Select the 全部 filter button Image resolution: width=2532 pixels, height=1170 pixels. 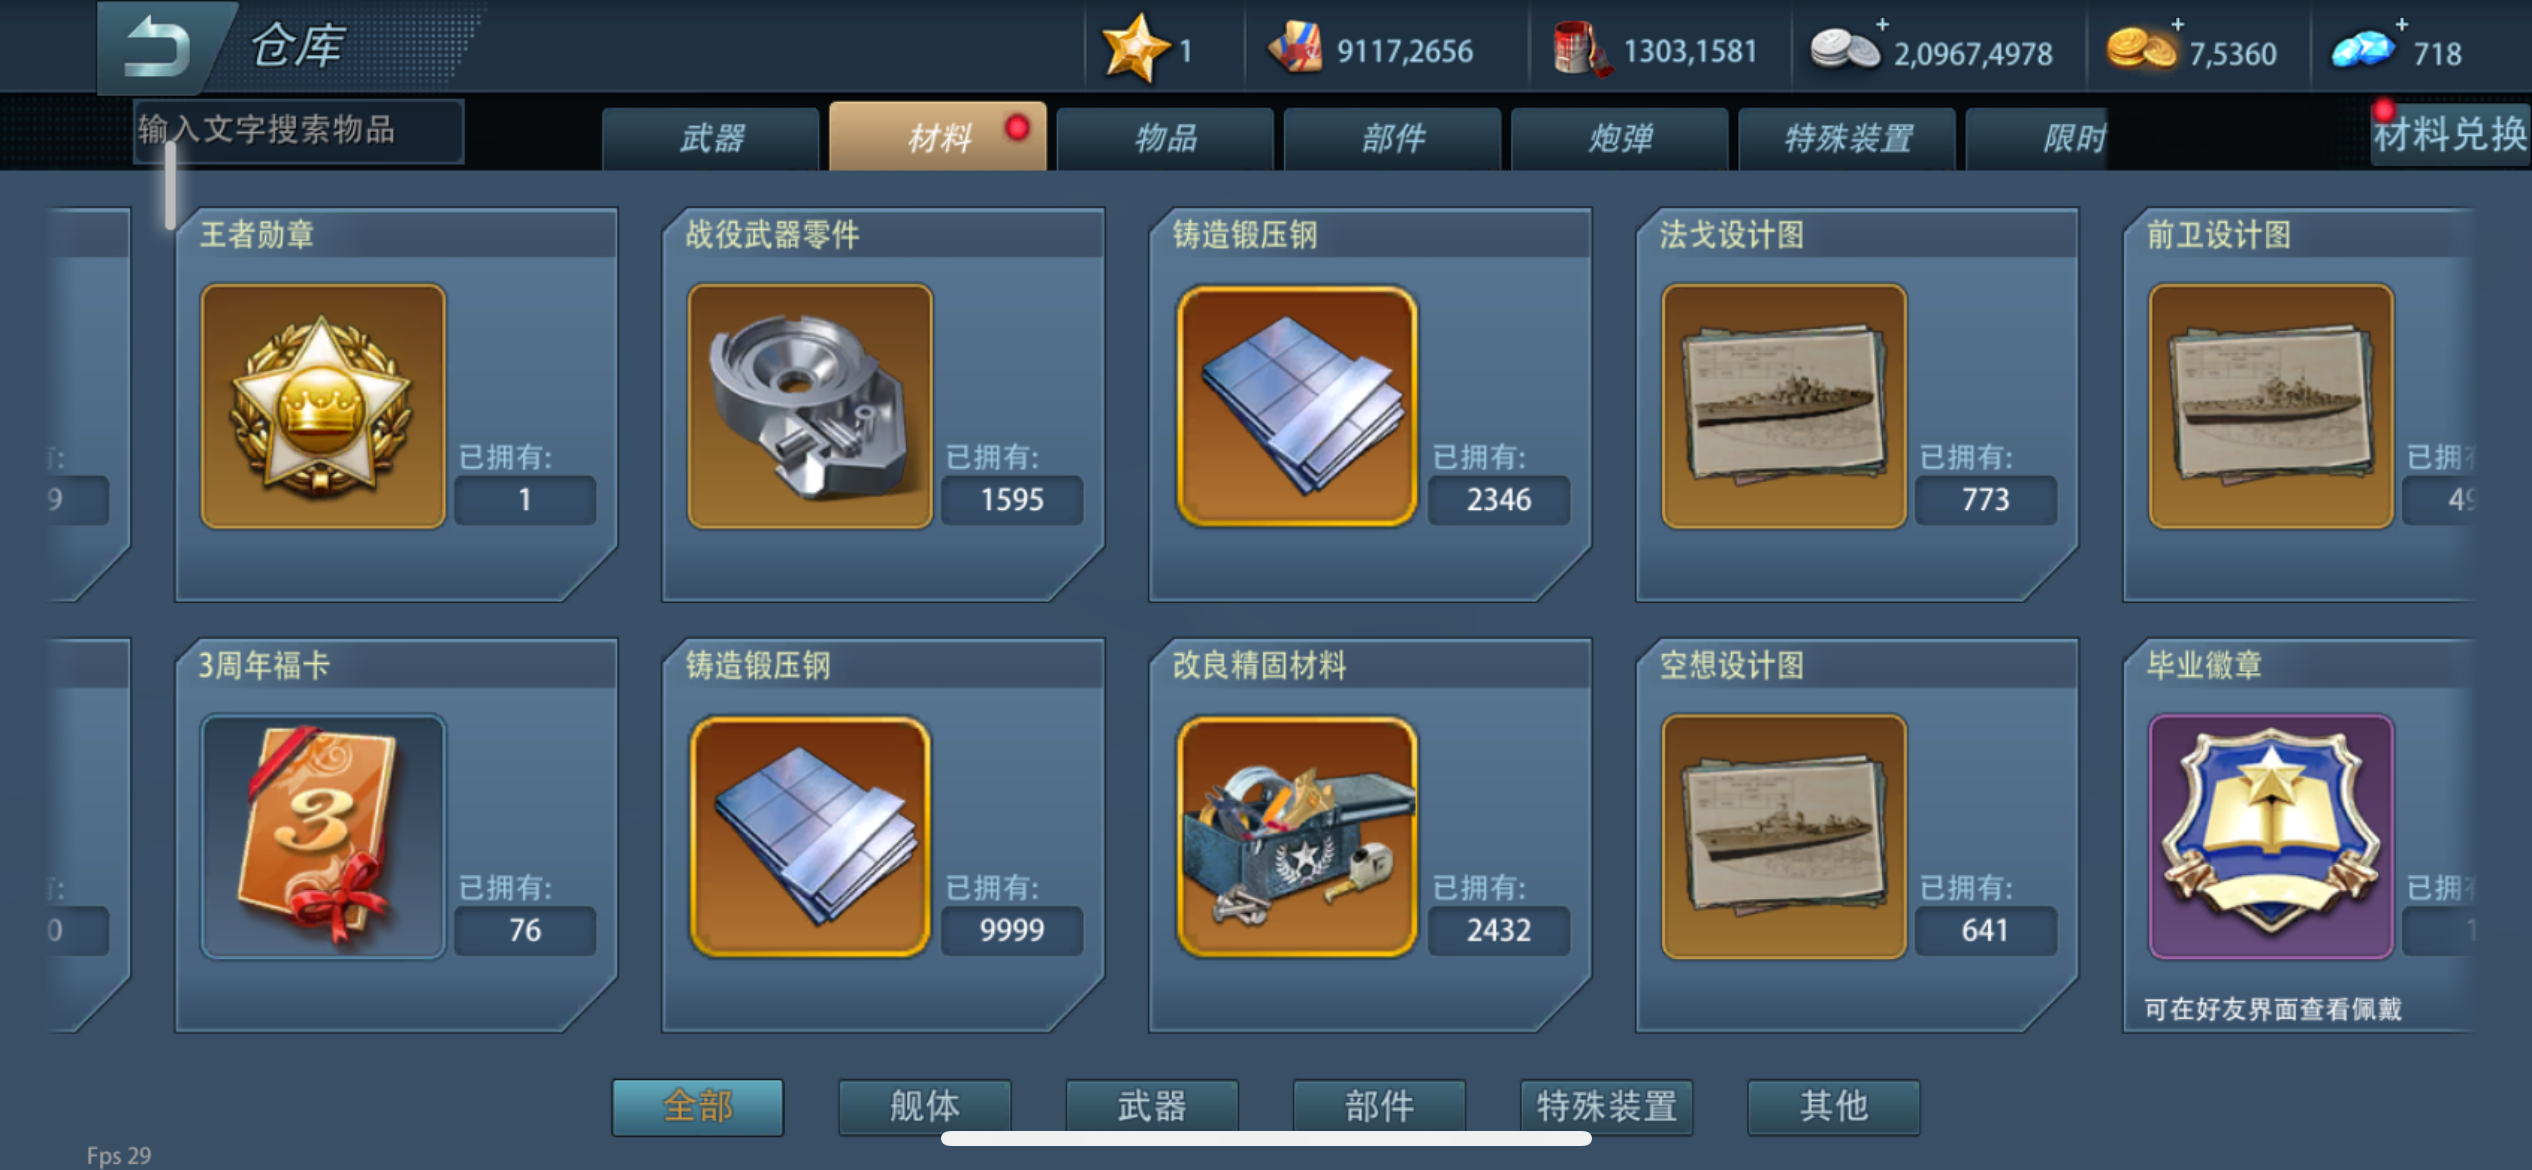tap(698, 1106)
